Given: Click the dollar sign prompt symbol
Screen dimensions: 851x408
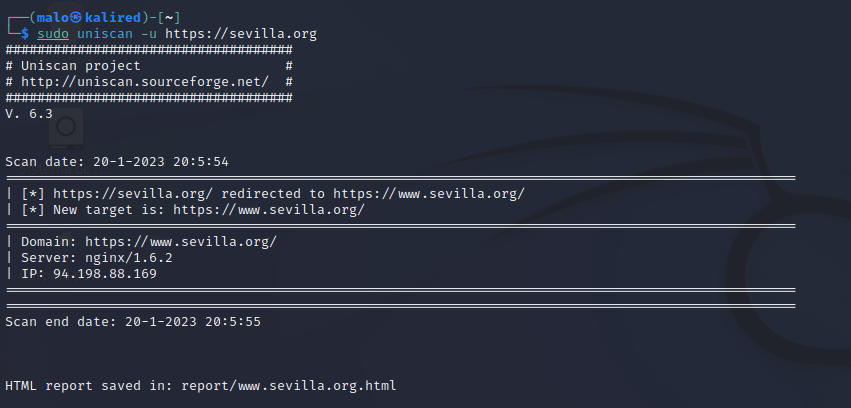Looking at the screenshot, I should 25,33.
